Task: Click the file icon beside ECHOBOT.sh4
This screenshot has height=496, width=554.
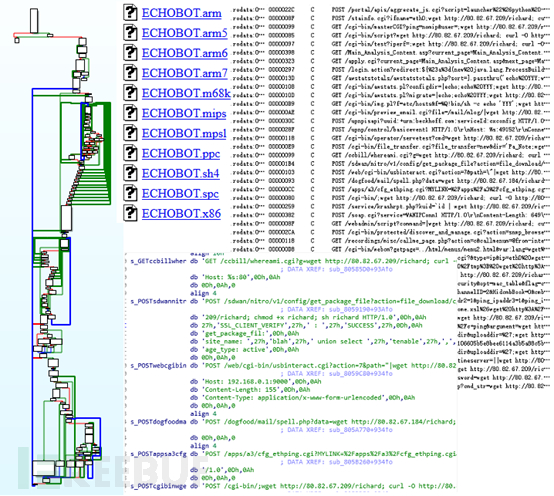Action: click(x=130, y=173)
